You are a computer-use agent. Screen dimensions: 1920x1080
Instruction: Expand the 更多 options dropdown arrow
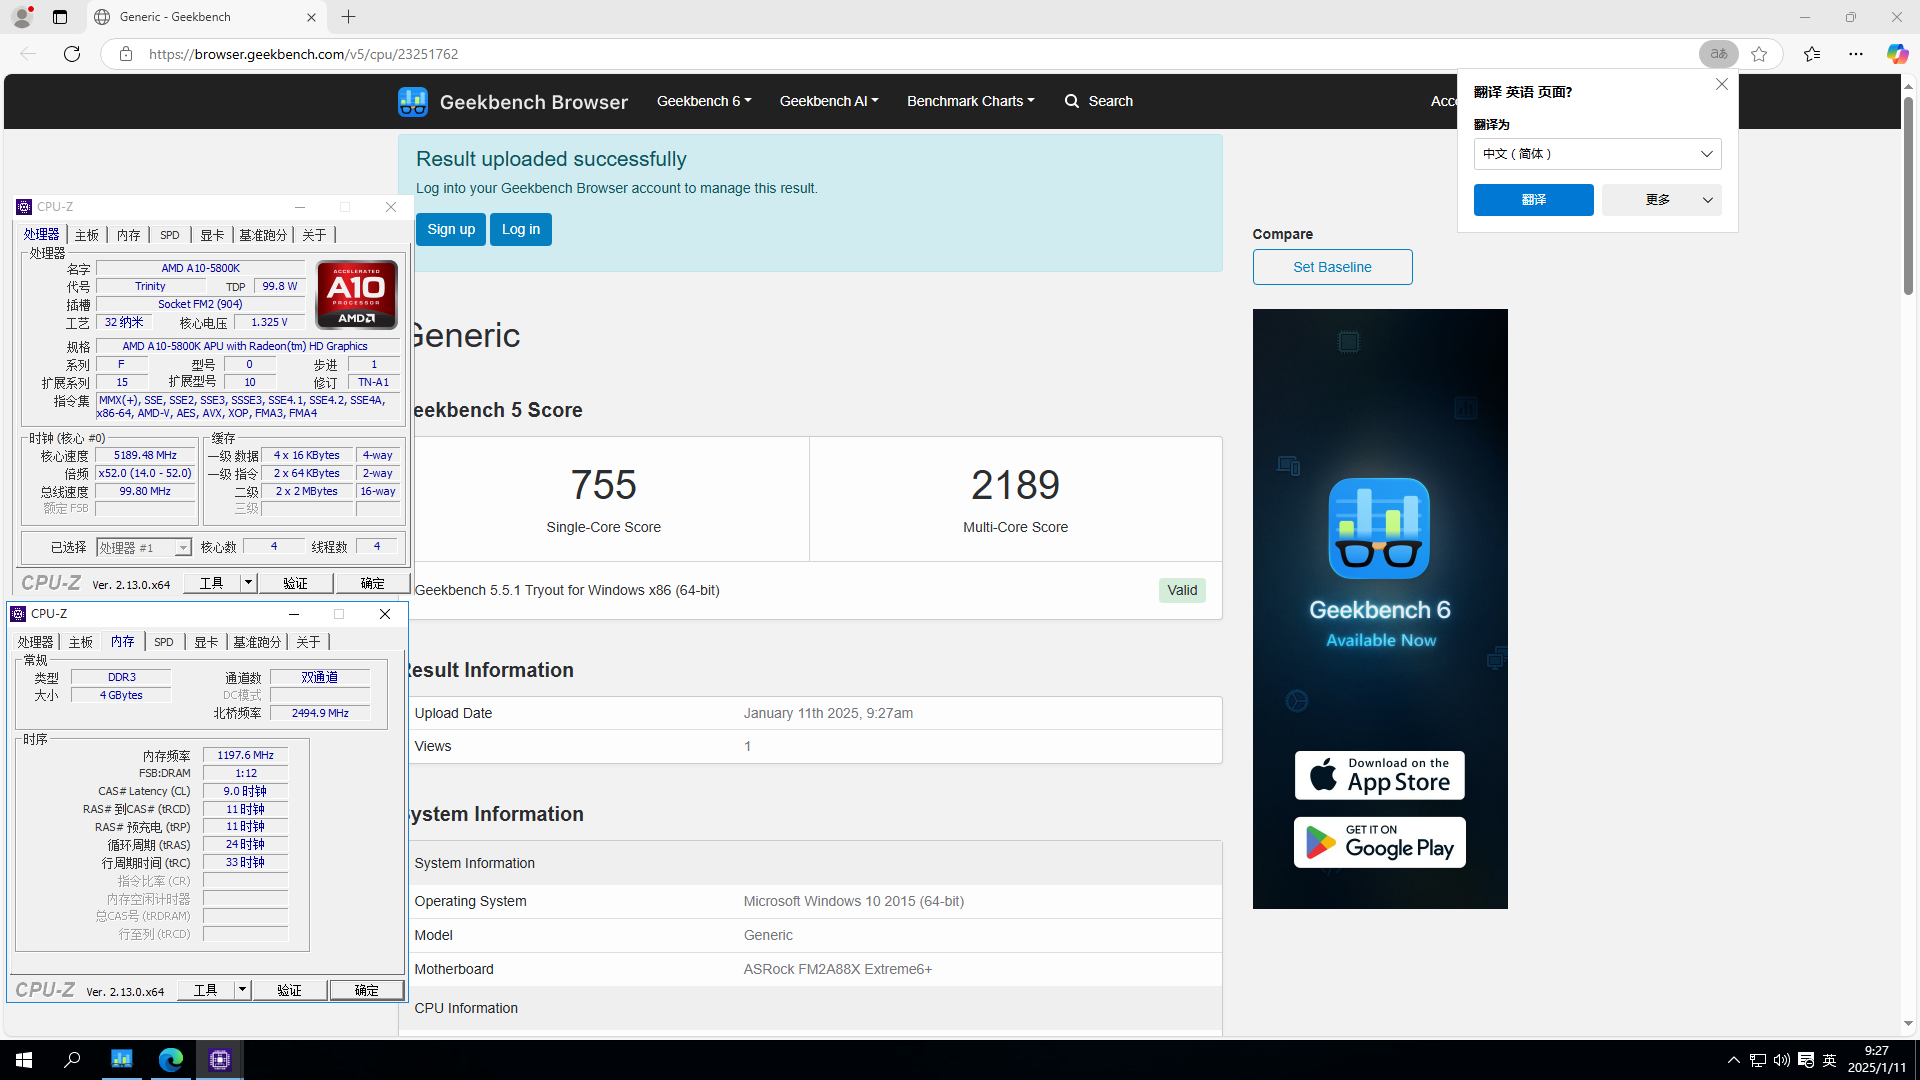pyautogui.click(x=1708, y=200)
